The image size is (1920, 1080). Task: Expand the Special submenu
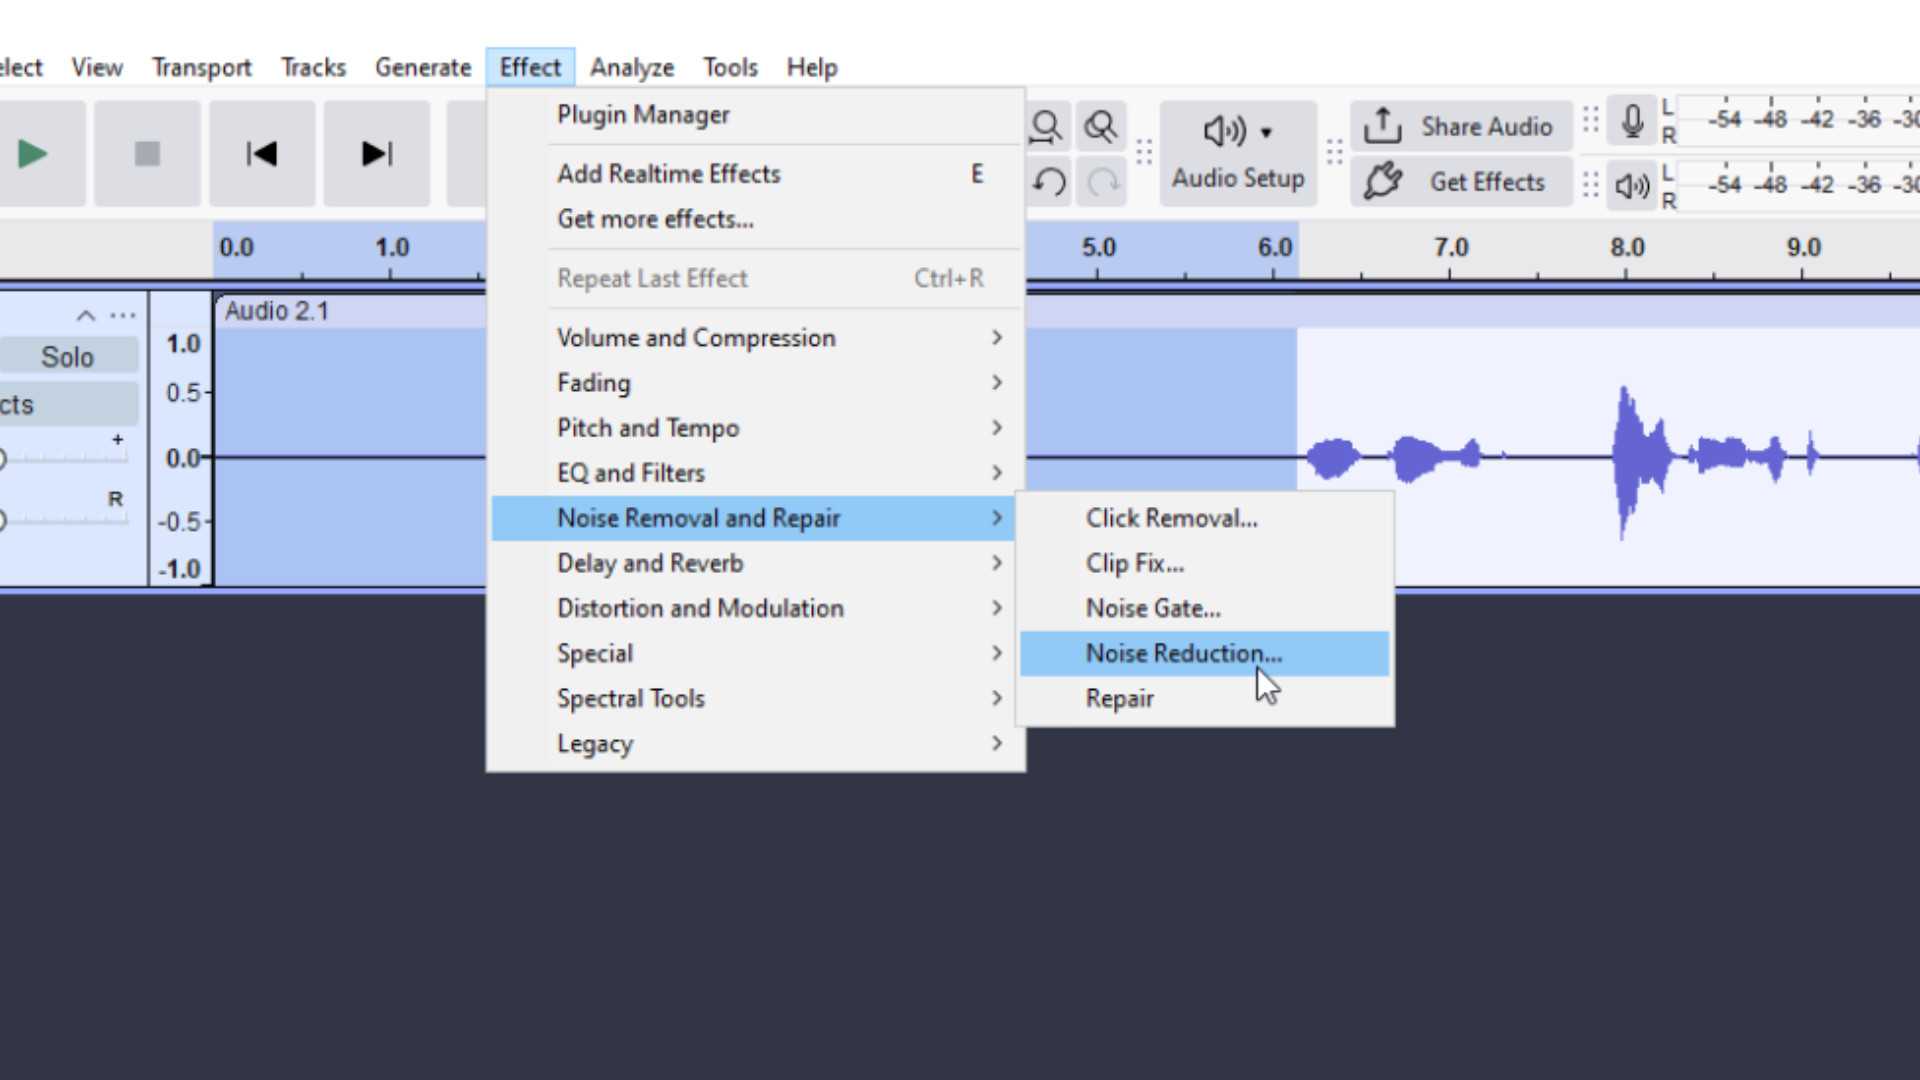pos(755,653)
